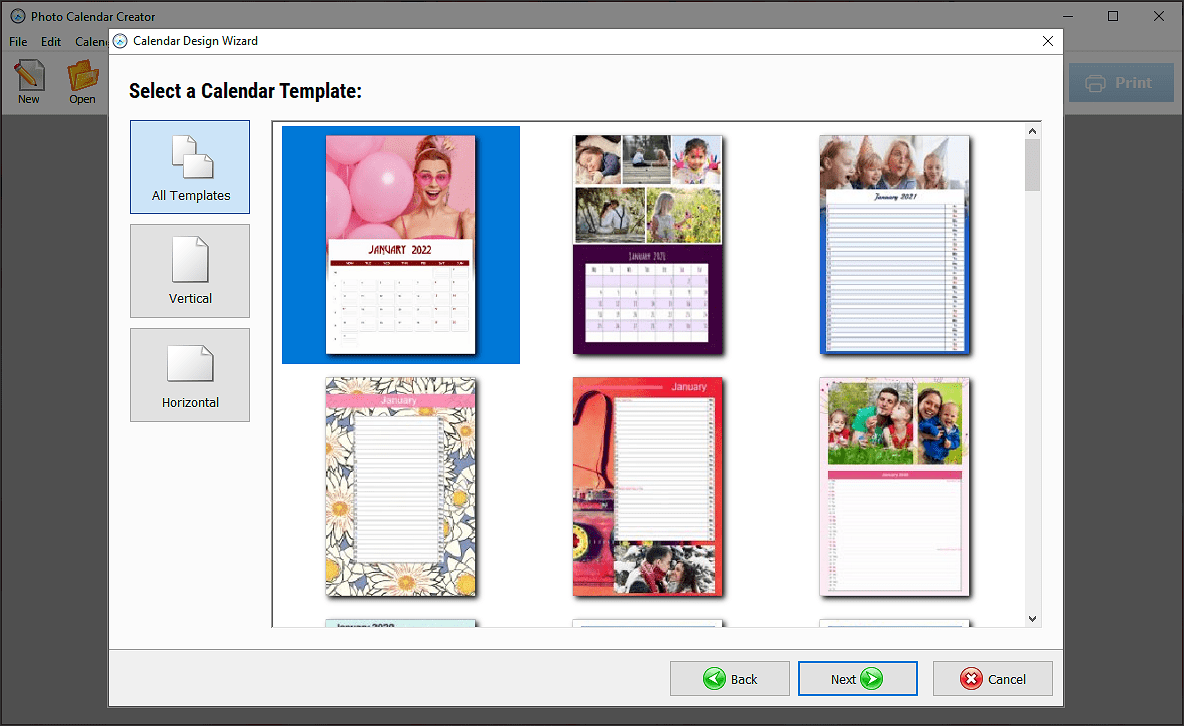Choose the blue lined party kids template
This screenshot has width=1184, height=726.
[894, 245]
